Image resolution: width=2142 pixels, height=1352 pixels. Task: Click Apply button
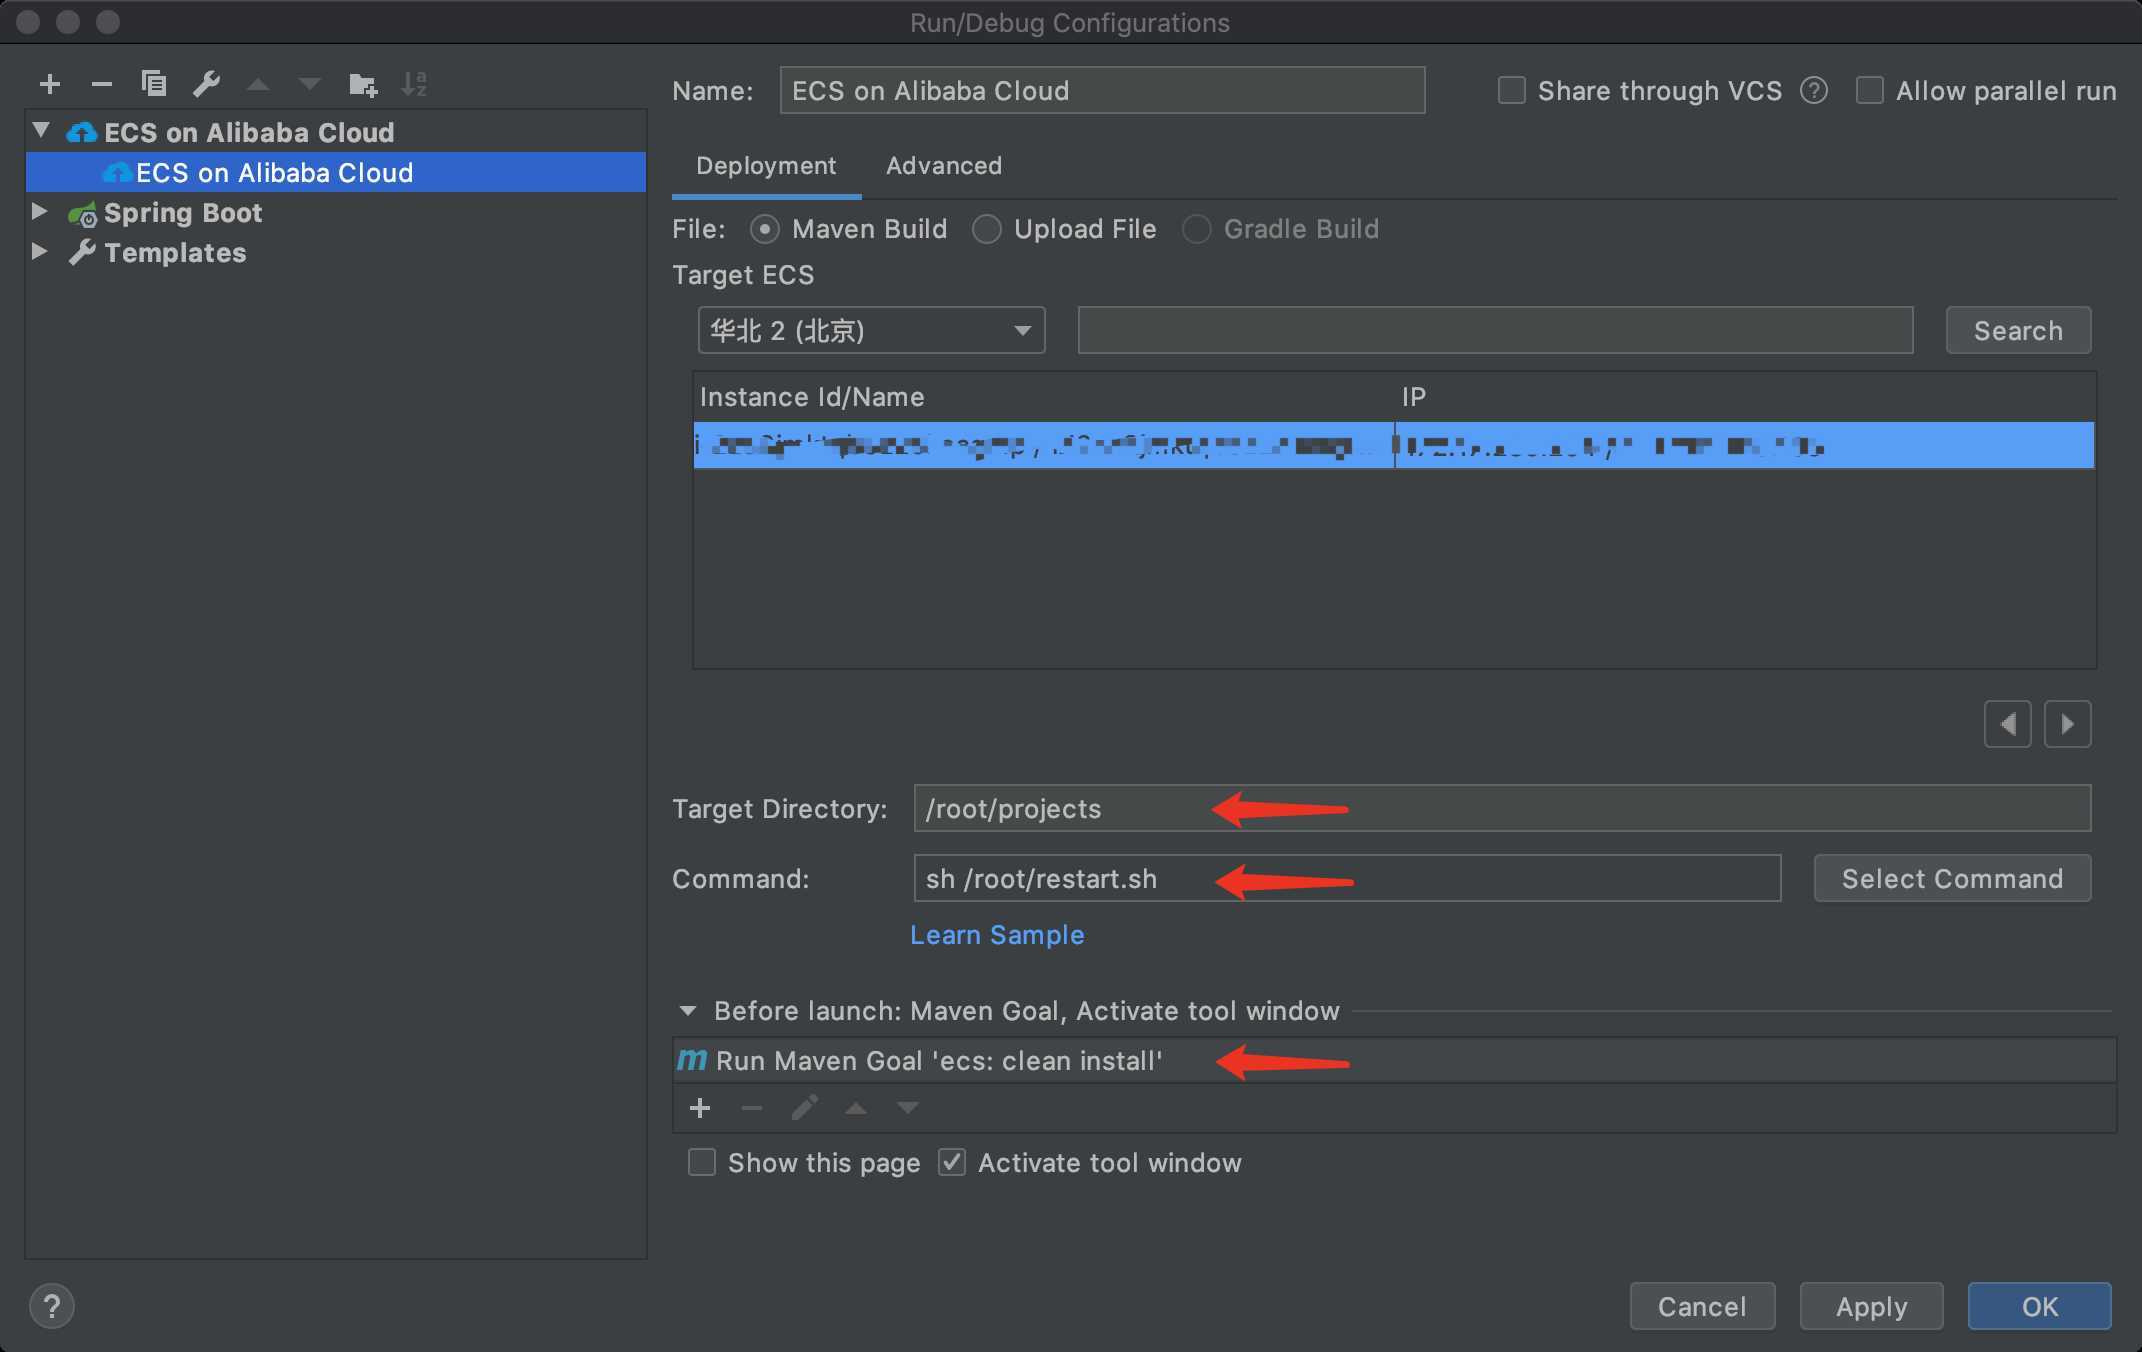coord(1871,1307)
